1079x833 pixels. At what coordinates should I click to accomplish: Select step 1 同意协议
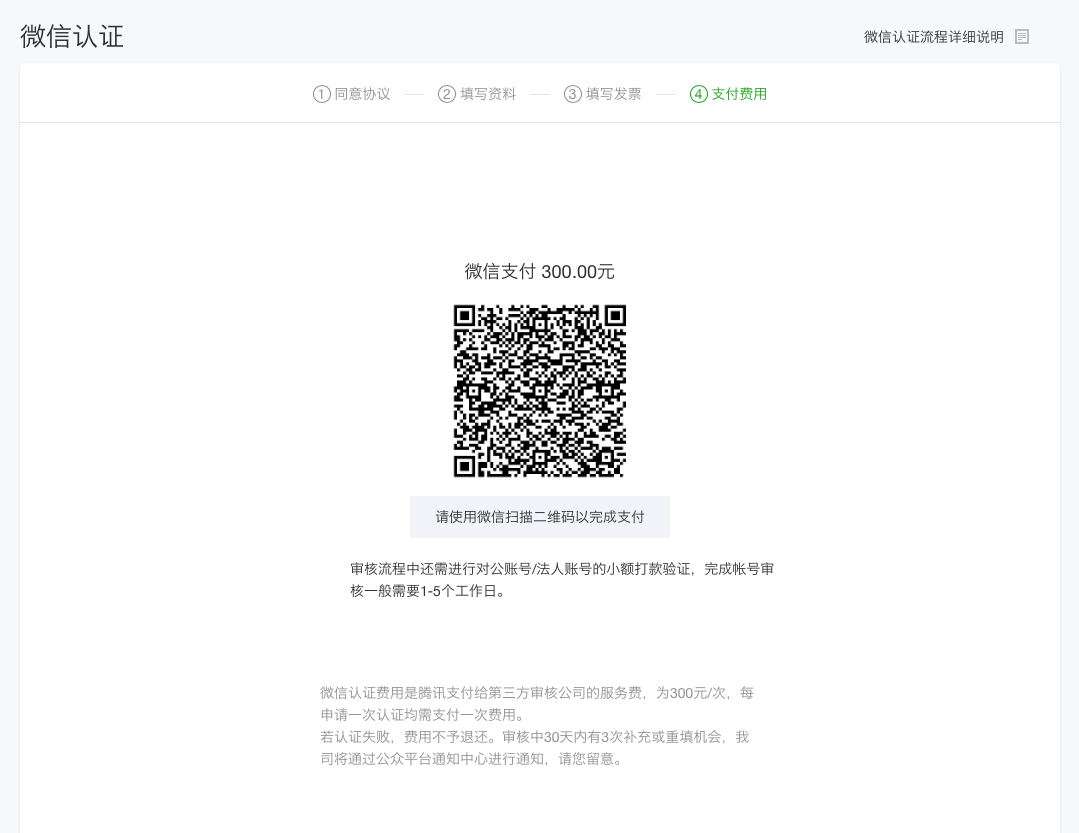click(x=352, y=94)
